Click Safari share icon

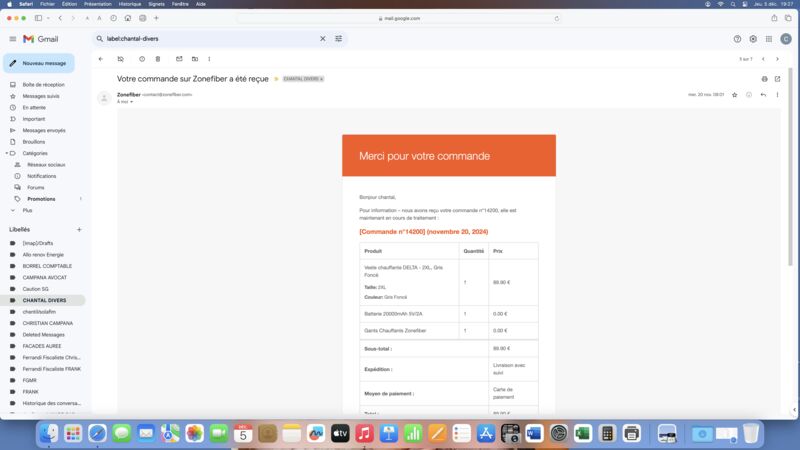(774, 18)
